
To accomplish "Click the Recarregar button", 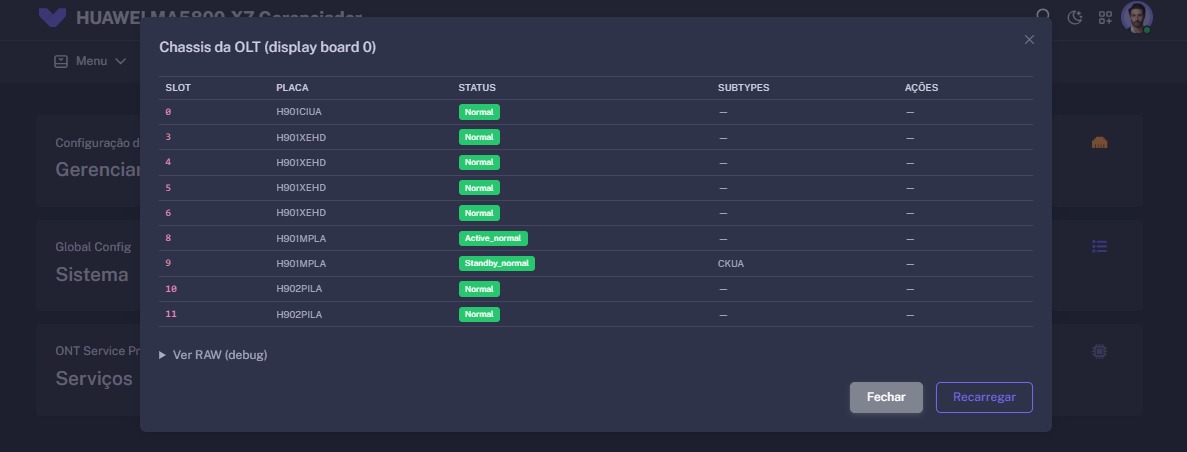I will pyautogui.click(x=984, y=397).
